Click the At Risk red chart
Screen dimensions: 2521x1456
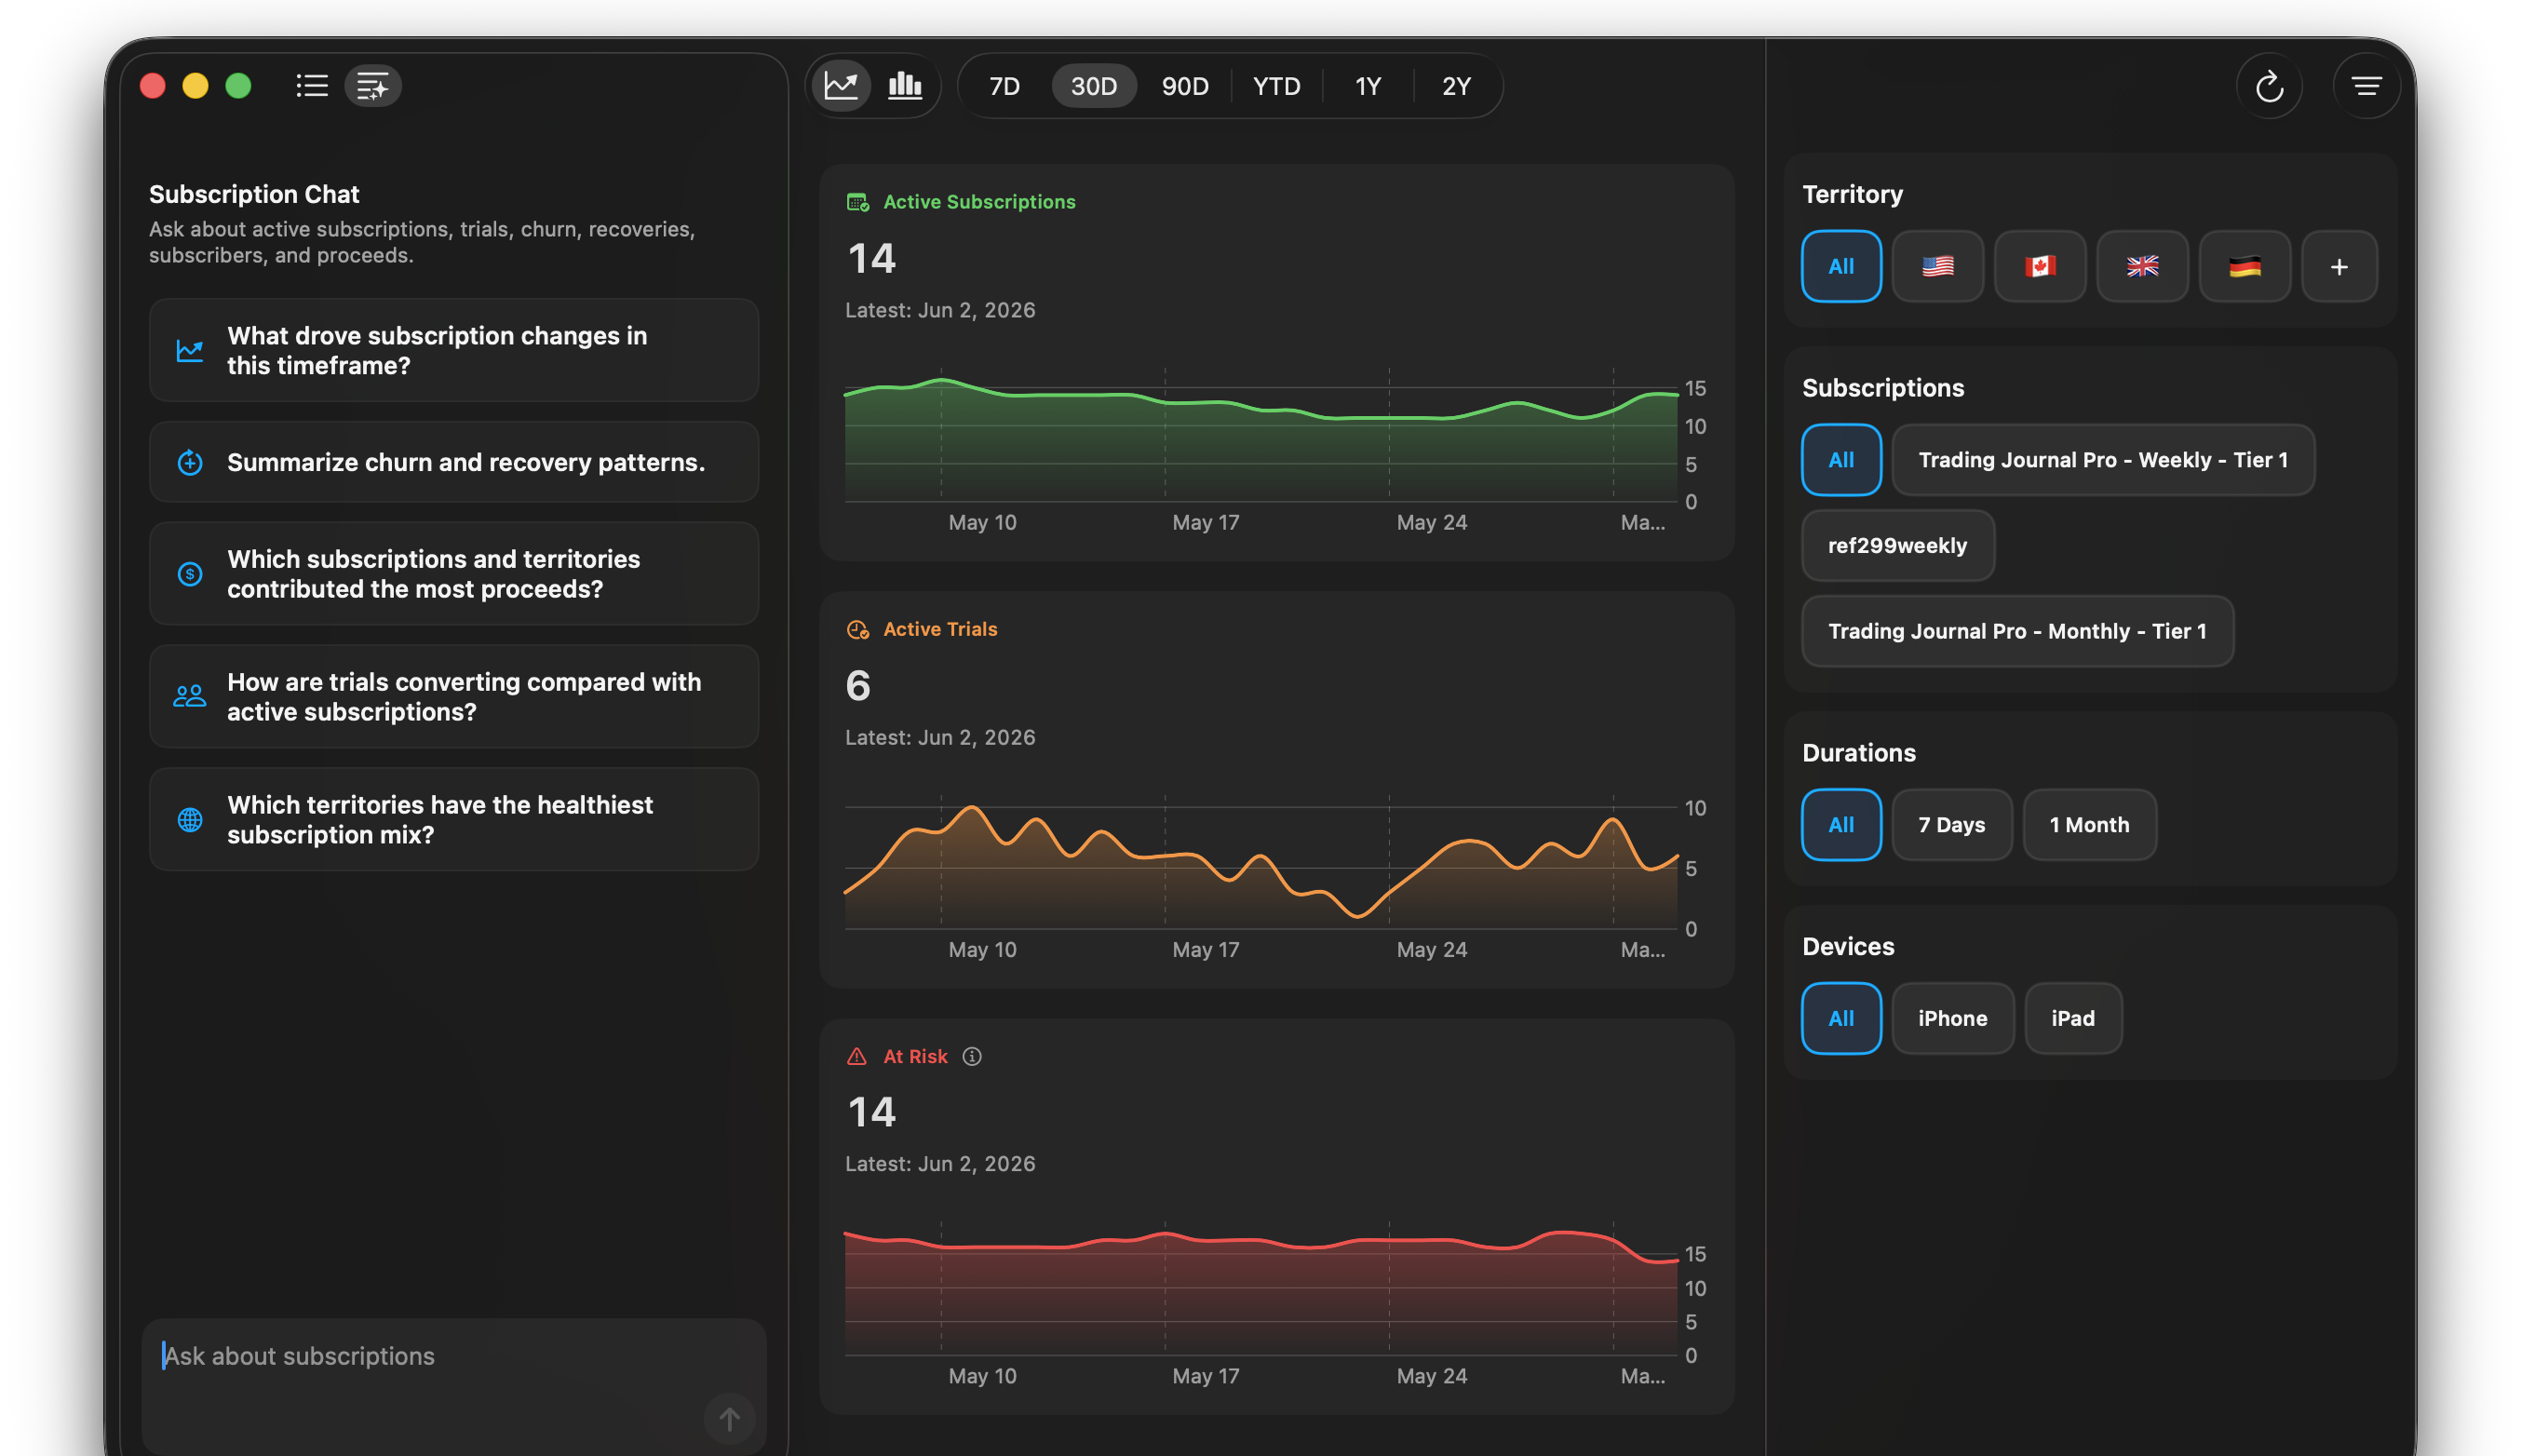[x=1260, y=1290]
